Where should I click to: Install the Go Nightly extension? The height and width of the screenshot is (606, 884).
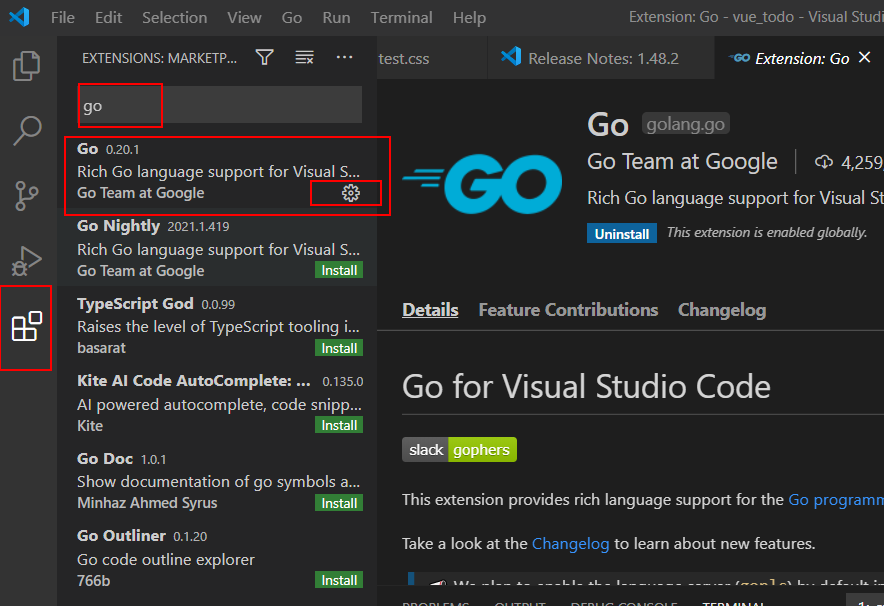coord(339,271)
